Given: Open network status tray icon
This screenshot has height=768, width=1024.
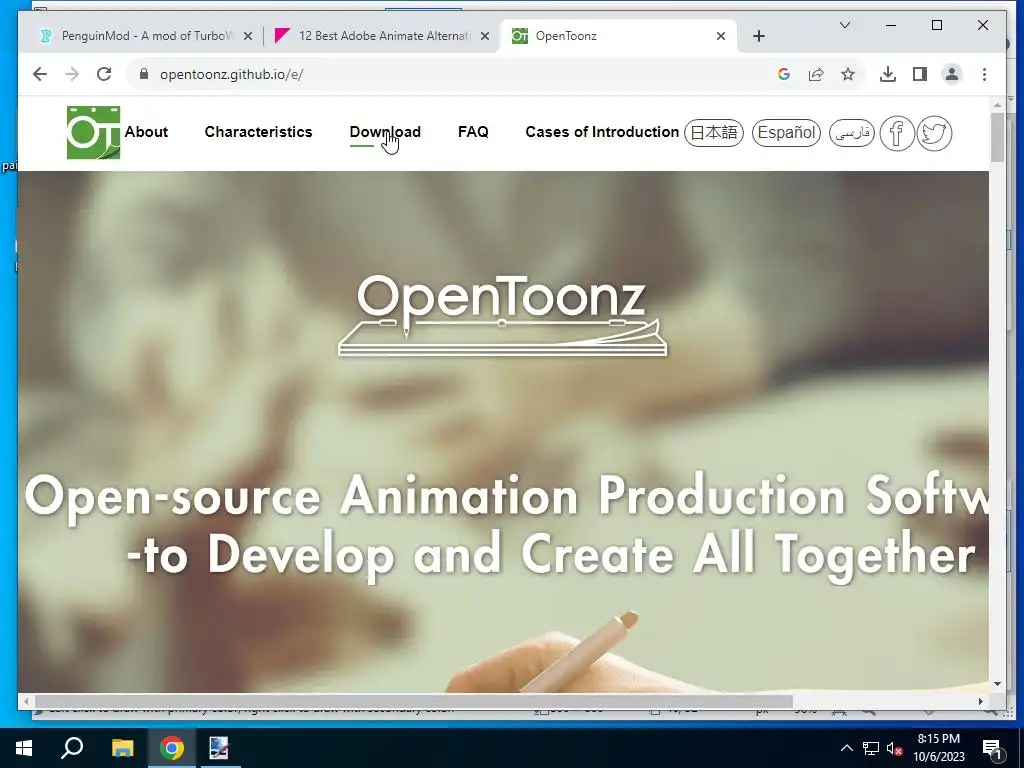Looking at the screenshot, I should 871,748.
